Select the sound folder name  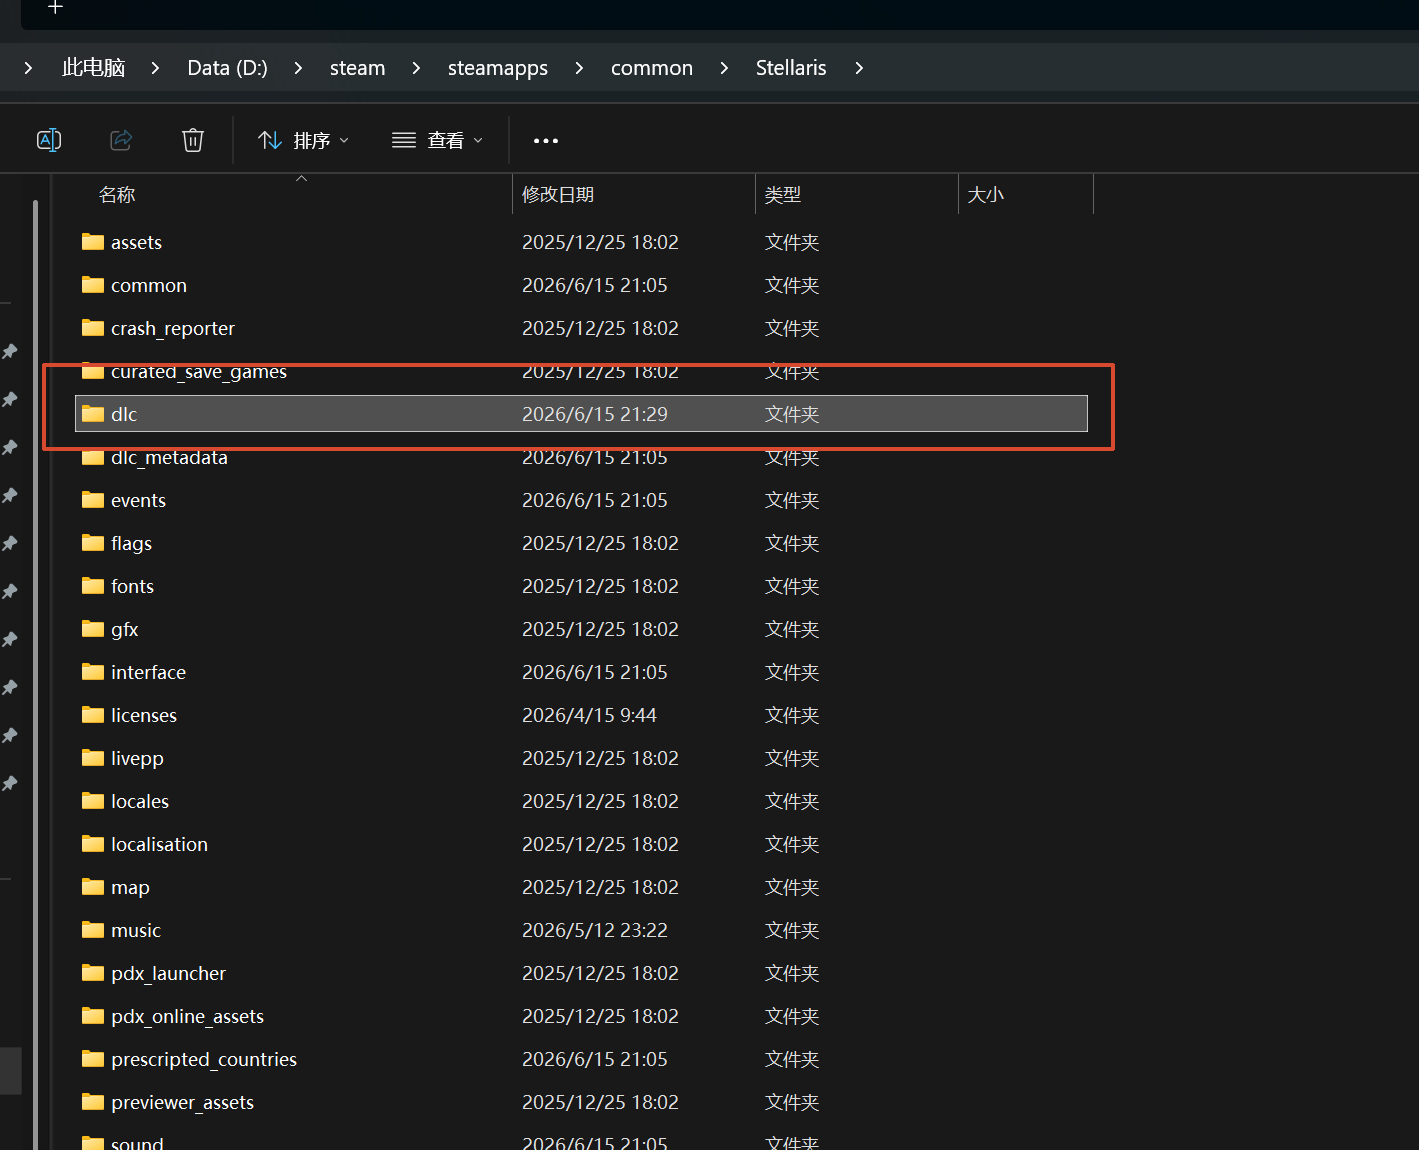pyautogui.click(x=137, y=1142)
